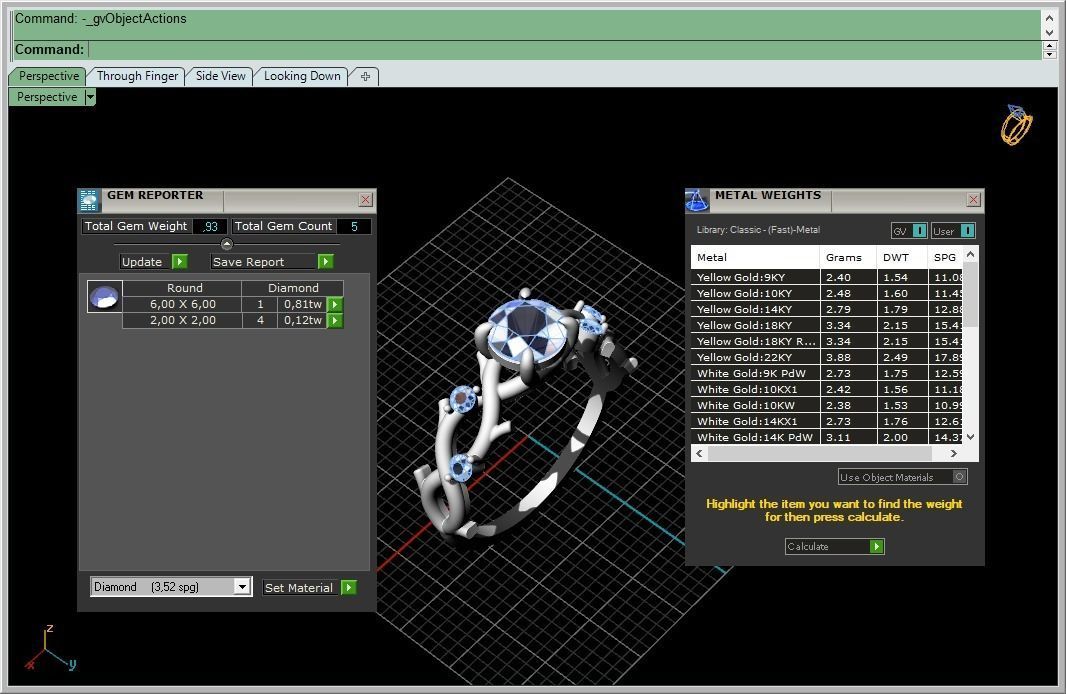Click the 6,00 X 6,00 gem size cell
The image size is (1066, 694).
182,304
